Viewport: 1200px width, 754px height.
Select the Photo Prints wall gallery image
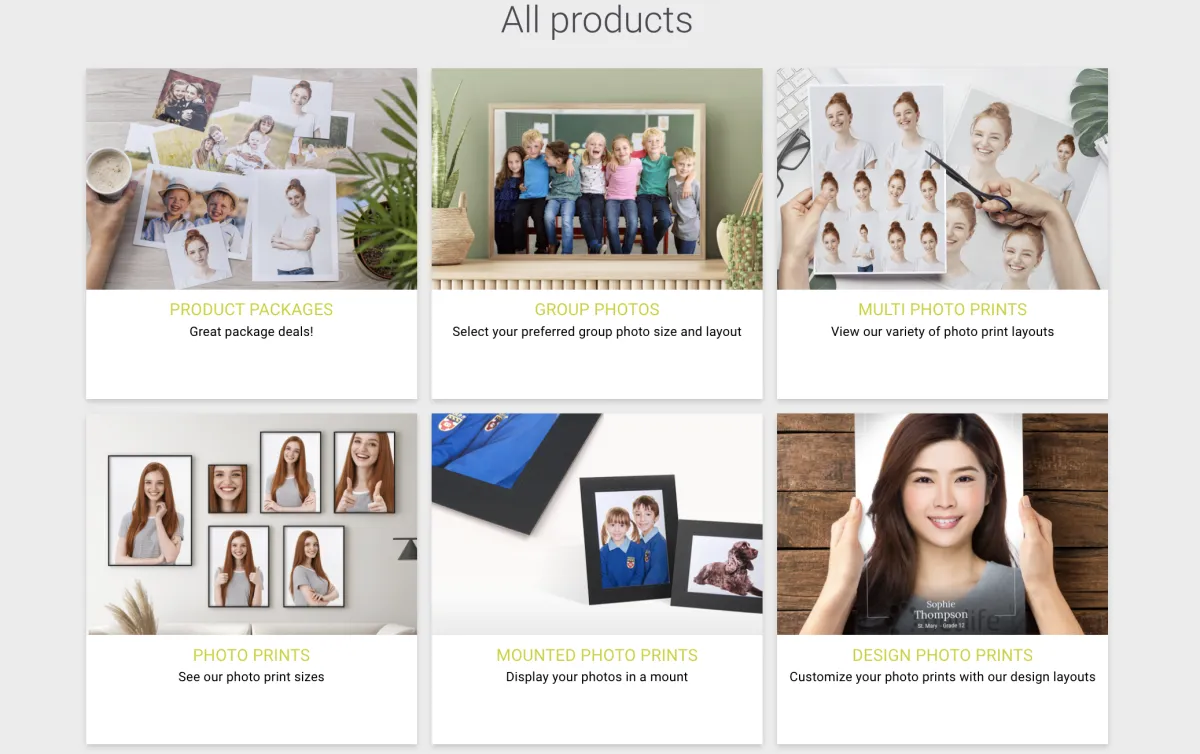pyautogui.click(x=251, y=524)
